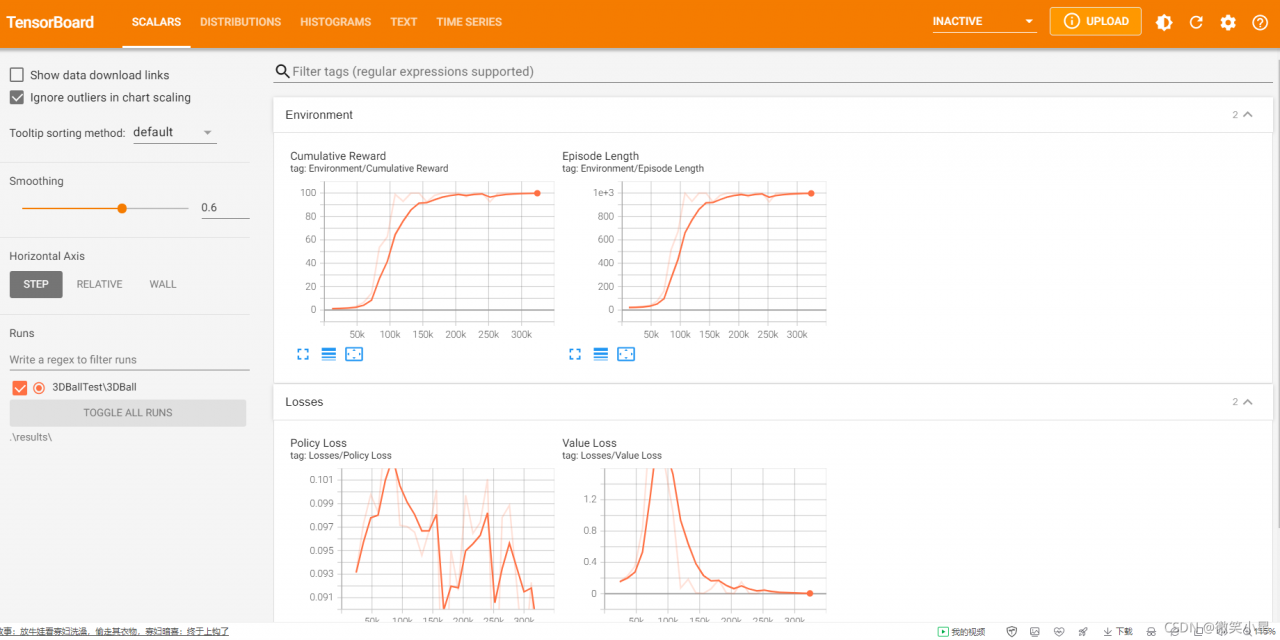The width and height of the screenshot is (1280, 640).
Task: Click the Episode Length chart end point
Action: (811, 193)
